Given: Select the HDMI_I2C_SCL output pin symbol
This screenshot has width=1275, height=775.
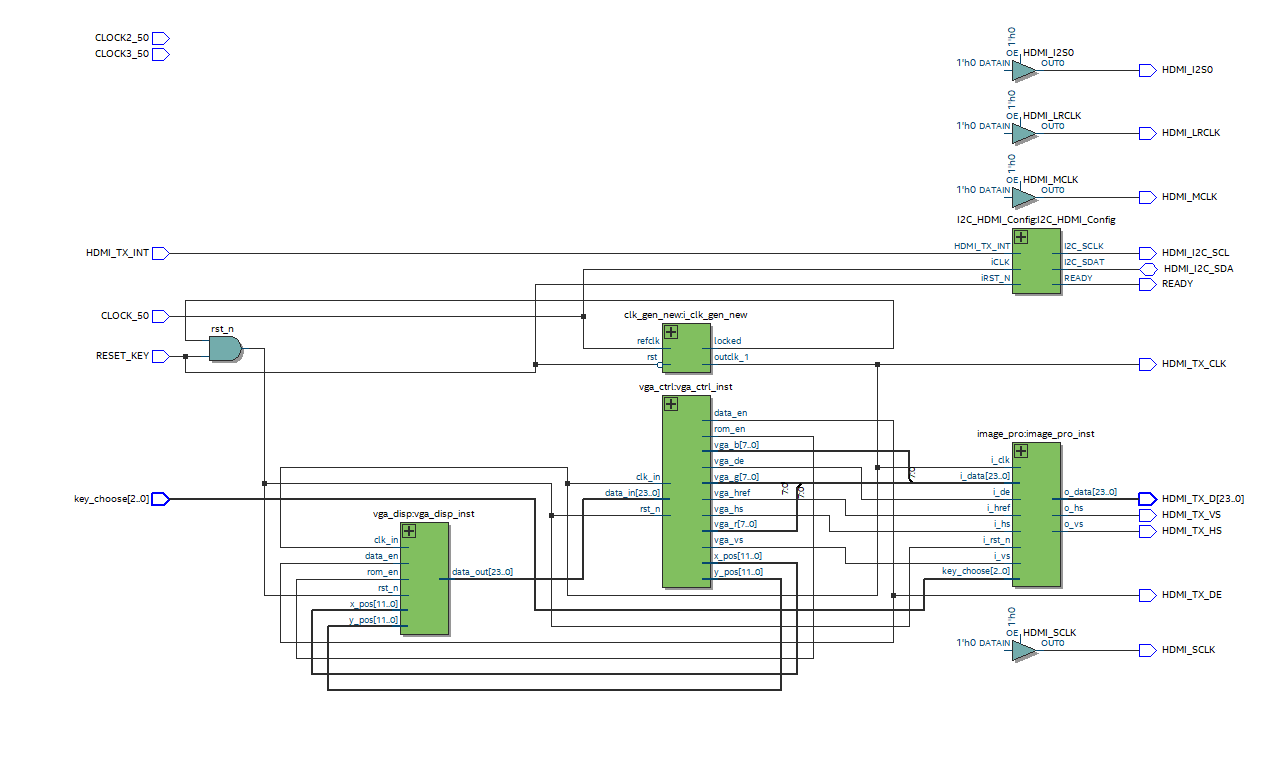Looking at the screenshot, I should (1148, 253).
